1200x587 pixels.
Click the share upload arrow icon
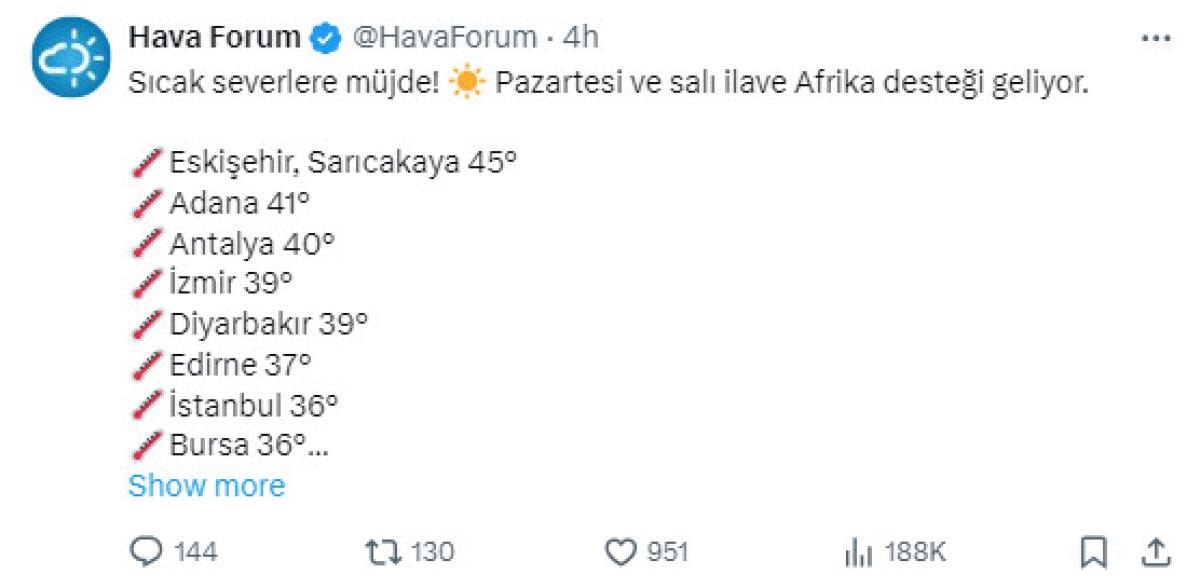pos(1155,551)
